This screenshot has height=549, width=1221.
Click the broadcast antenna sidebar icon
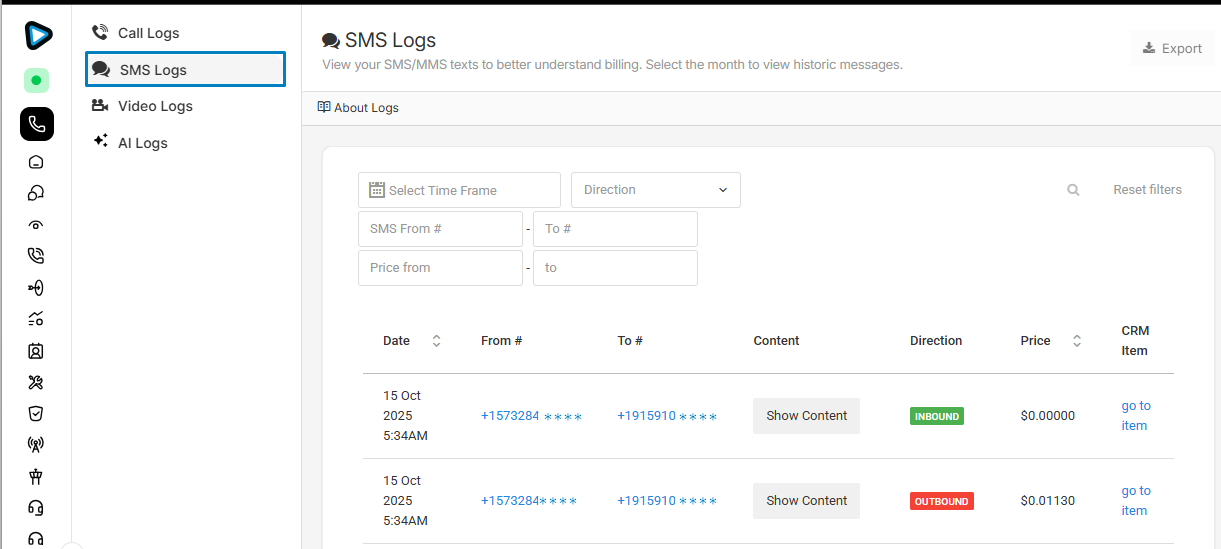pos(36,445)
